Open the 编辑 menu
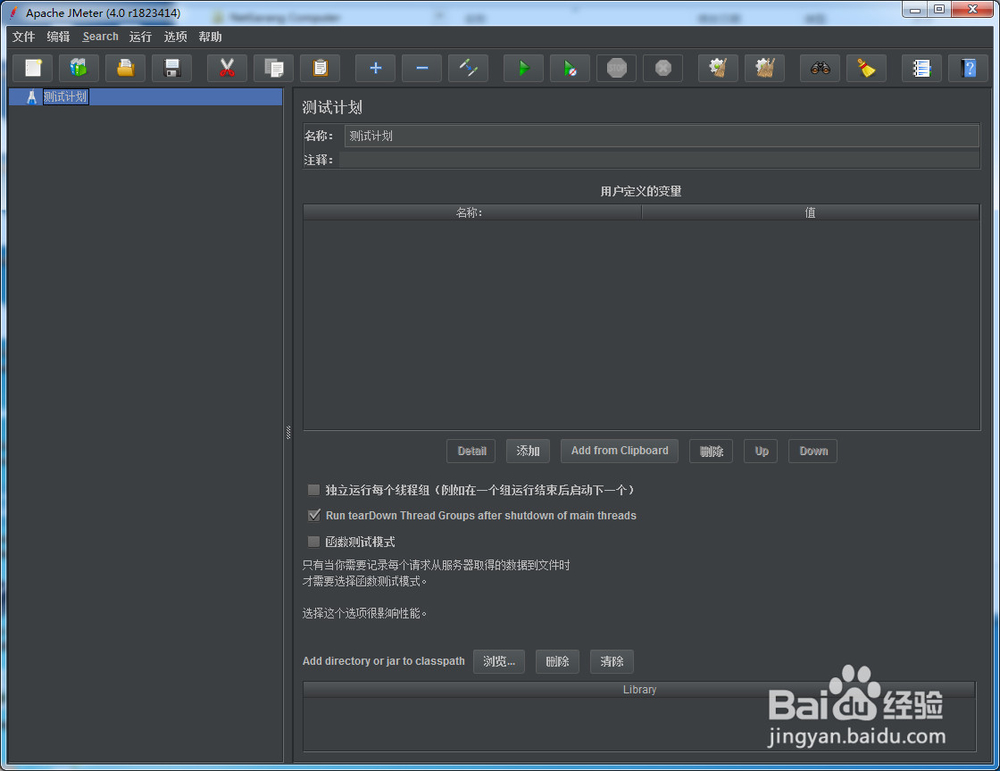This screenshot has height=771, width=1000. (x=58, y=36)
